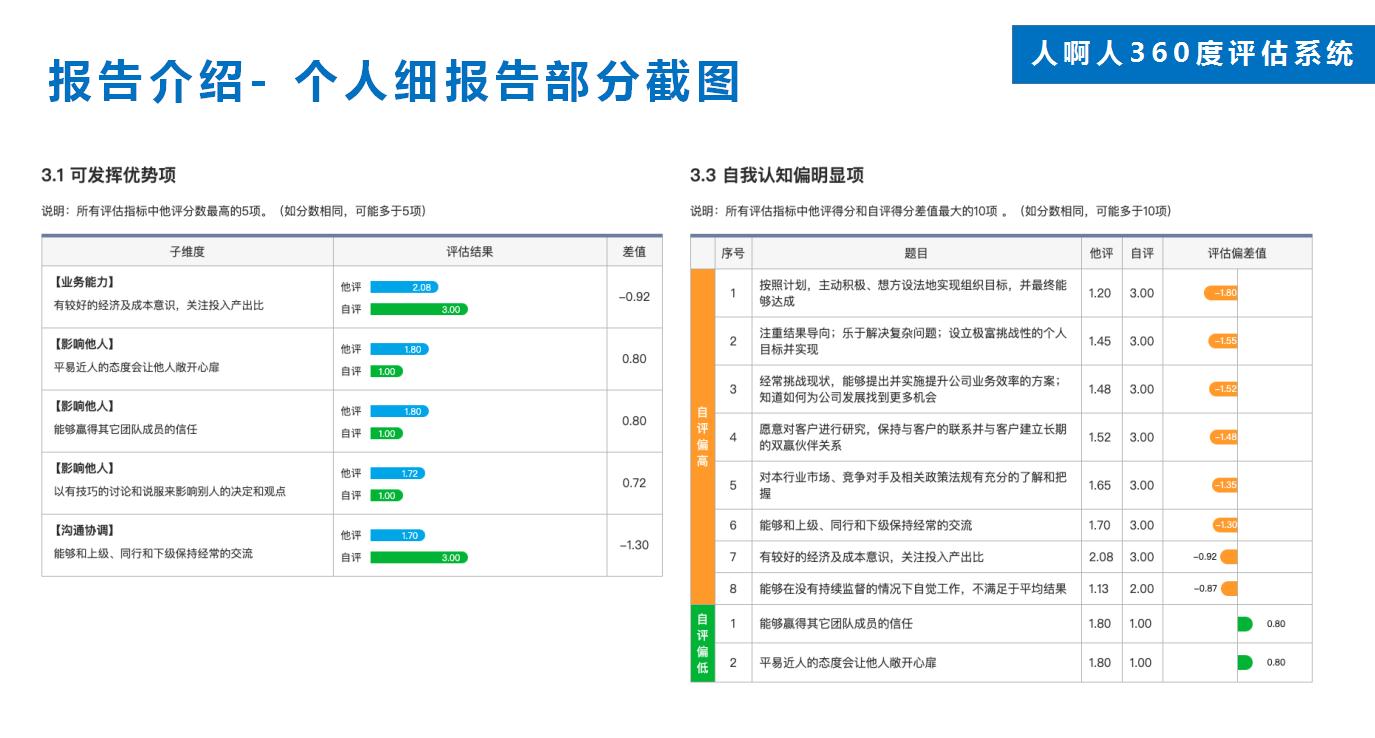This screenshot has width=1375, height=738.
Task: Click the orange −1.52 deviation bar
Action: [x=1224, y=389]
